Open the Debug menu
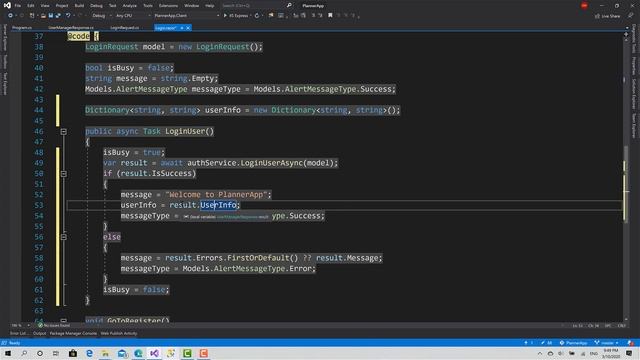 point(96,6)
